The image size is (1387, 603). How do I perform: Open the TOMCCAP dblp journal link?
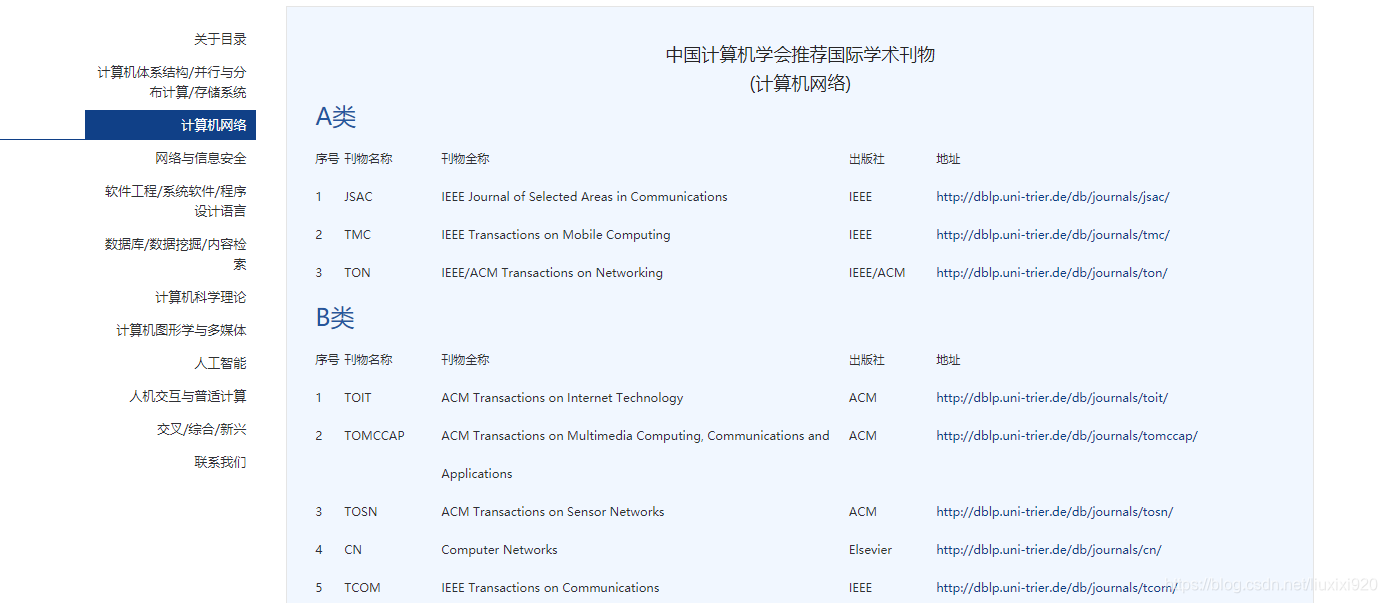[x=1066, y=435]
